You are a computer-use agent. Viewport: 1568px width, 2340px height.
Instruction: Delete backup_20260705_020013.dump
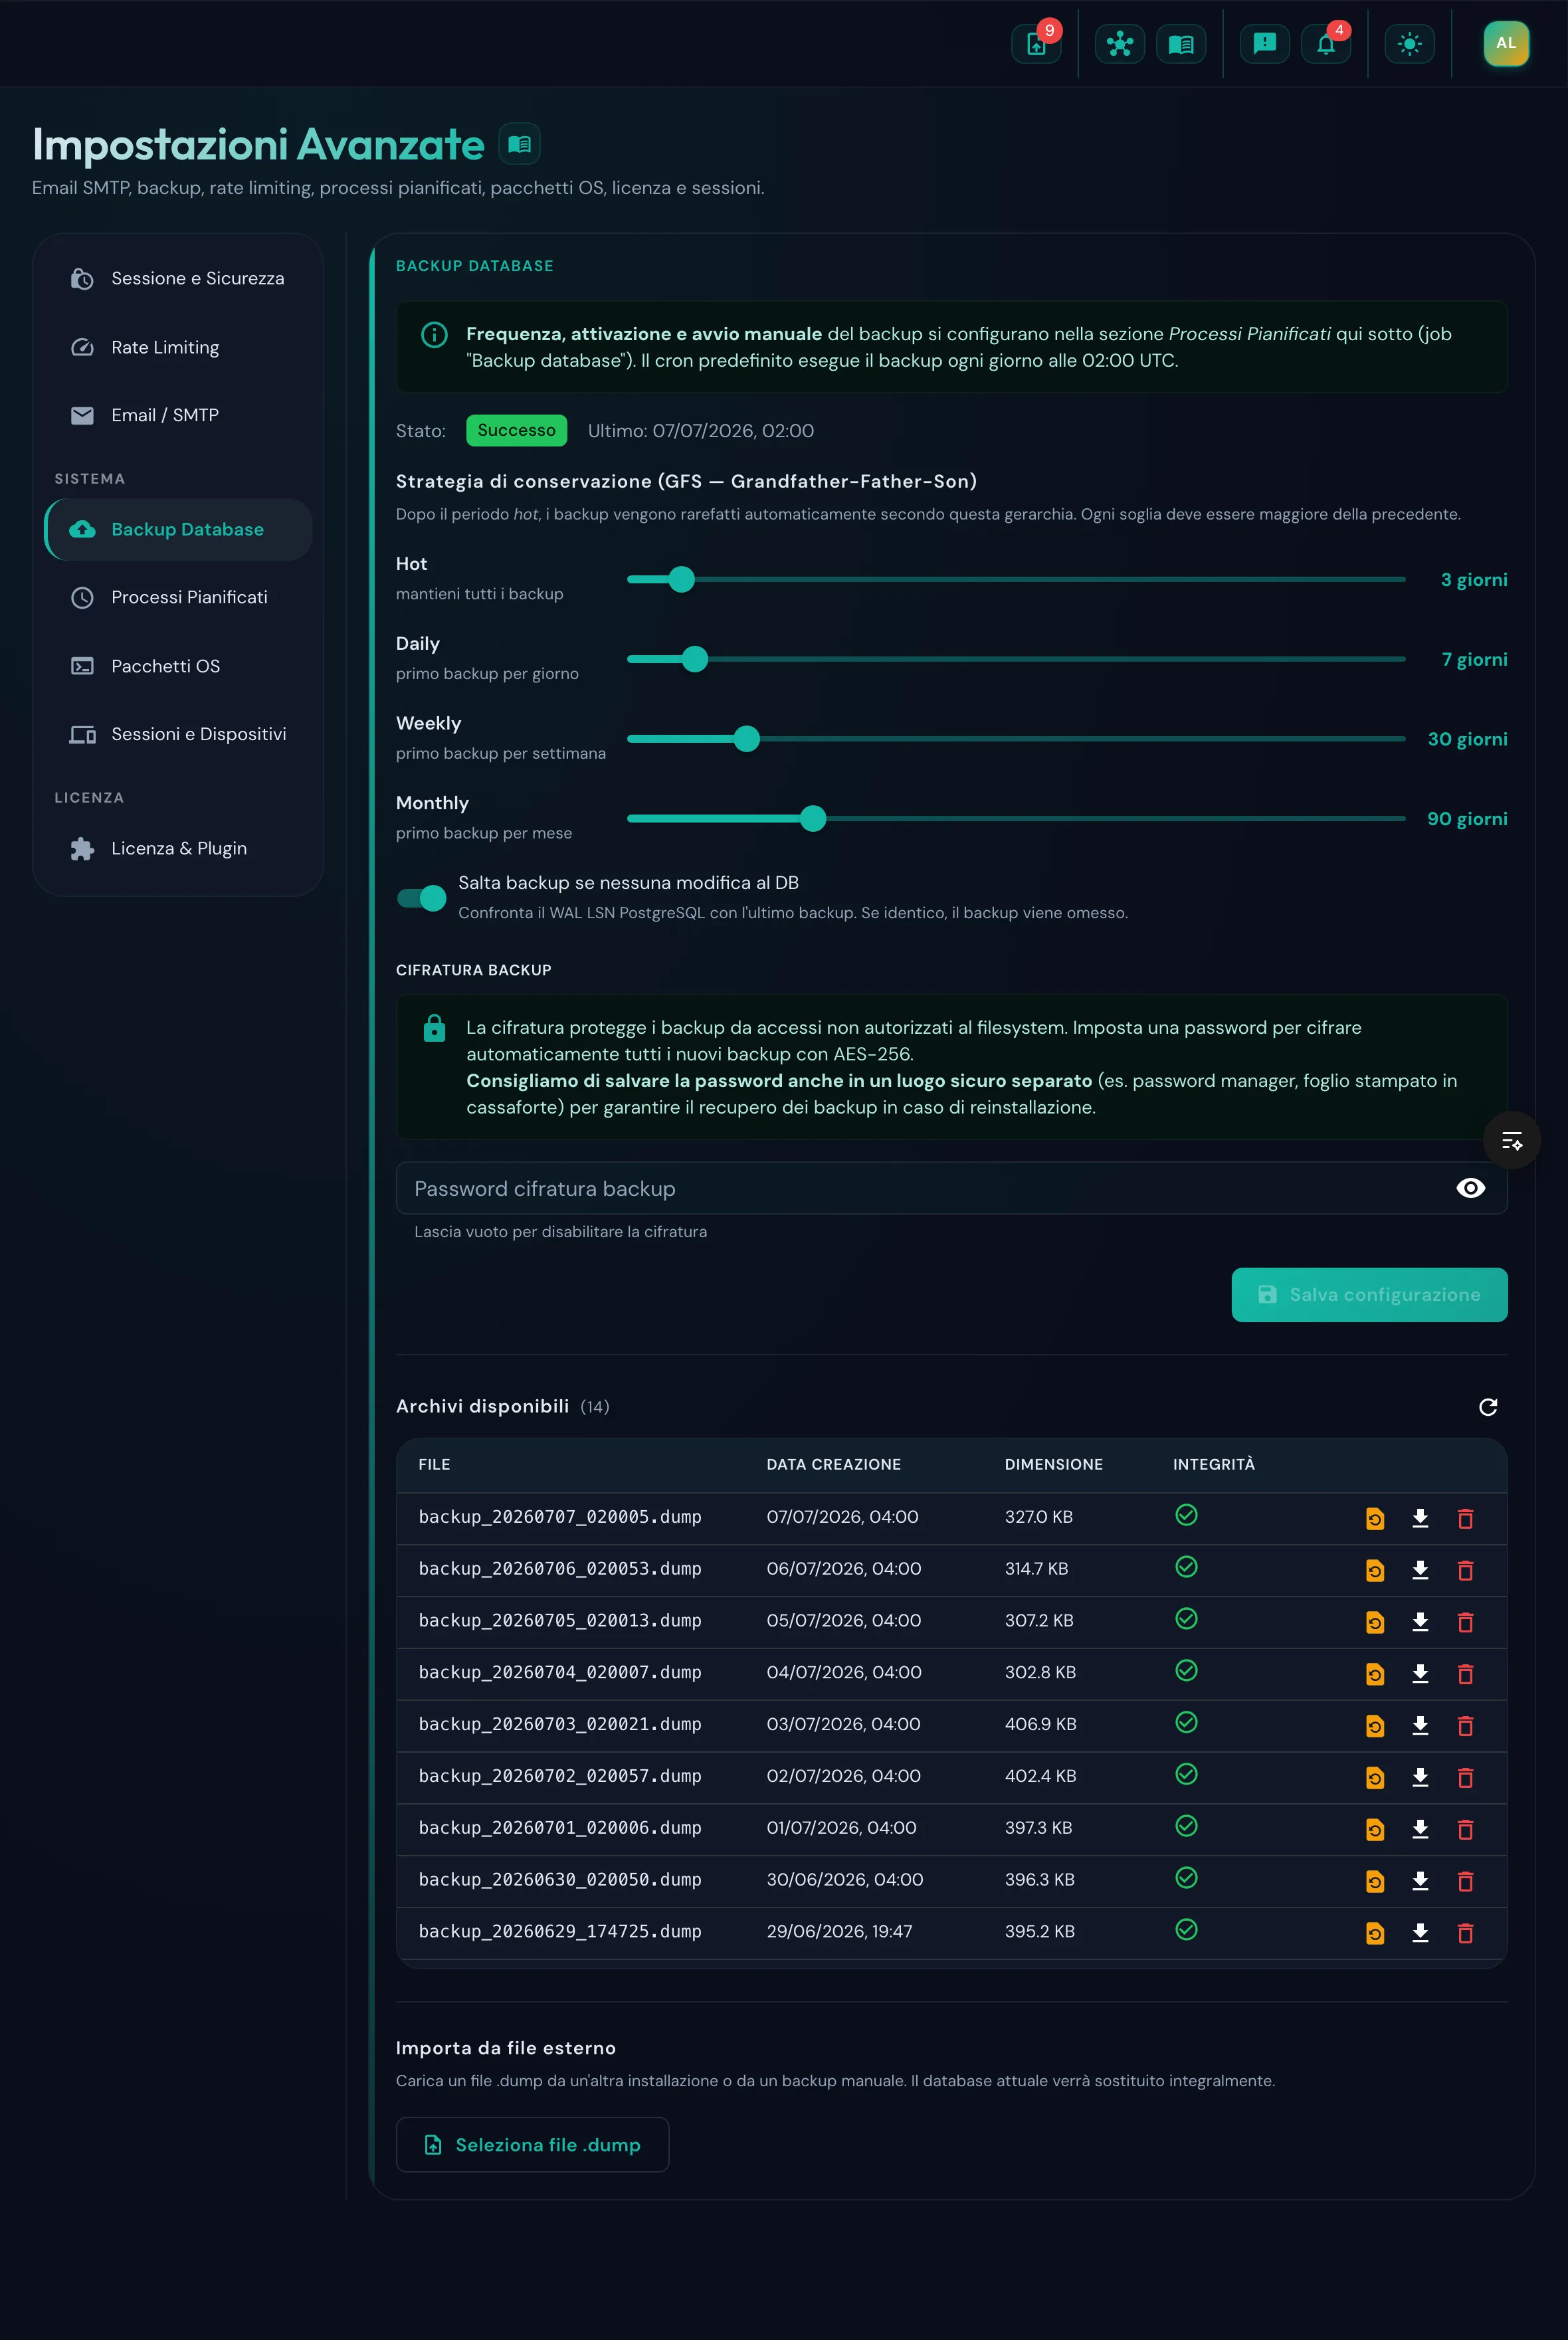(x=1465, y=1623)
